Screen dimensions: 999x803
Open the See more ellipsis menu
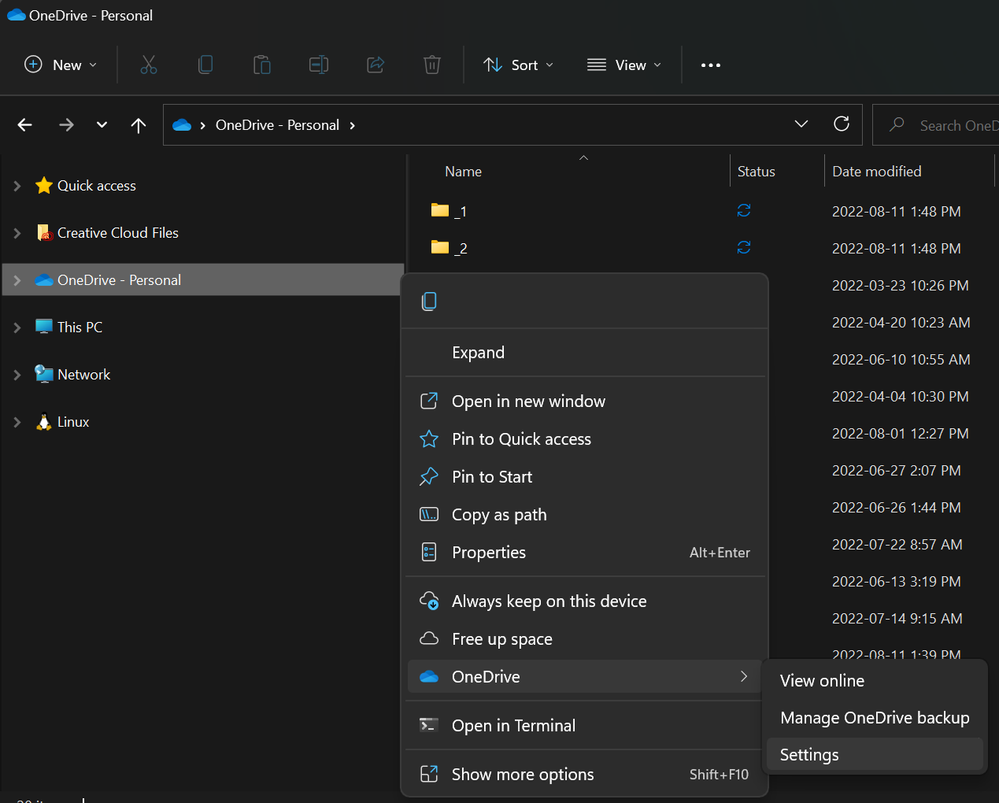(x=710, y=65)
